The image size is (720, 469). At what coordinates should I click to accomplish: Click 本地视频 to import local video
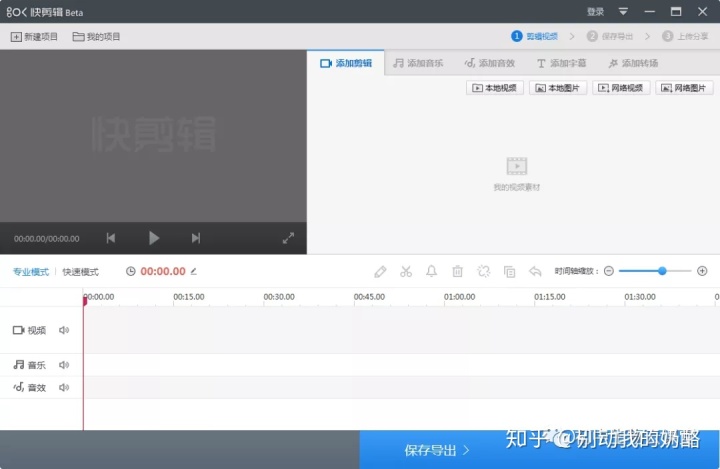495,88
